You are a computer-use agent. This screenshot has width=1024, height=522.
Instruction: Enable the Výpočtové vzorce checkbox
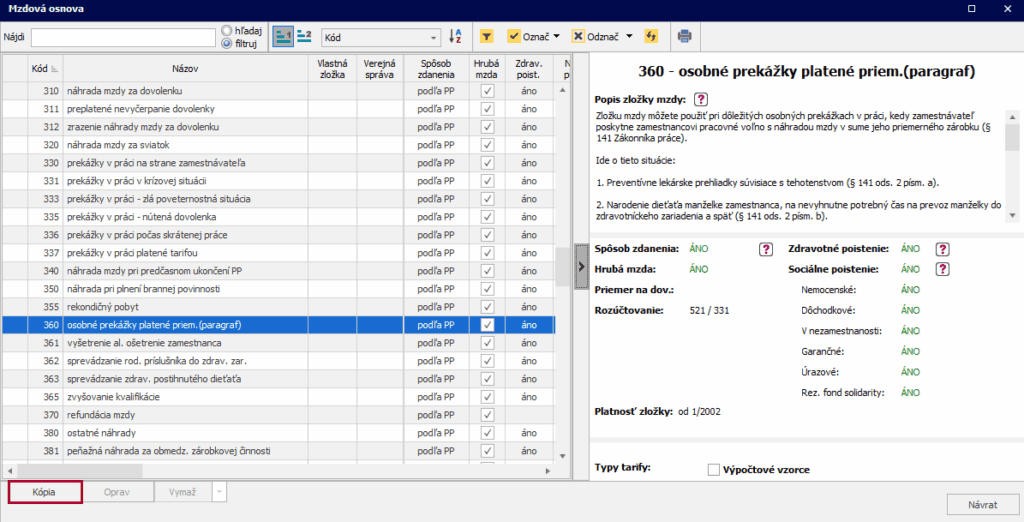point(714,470)
